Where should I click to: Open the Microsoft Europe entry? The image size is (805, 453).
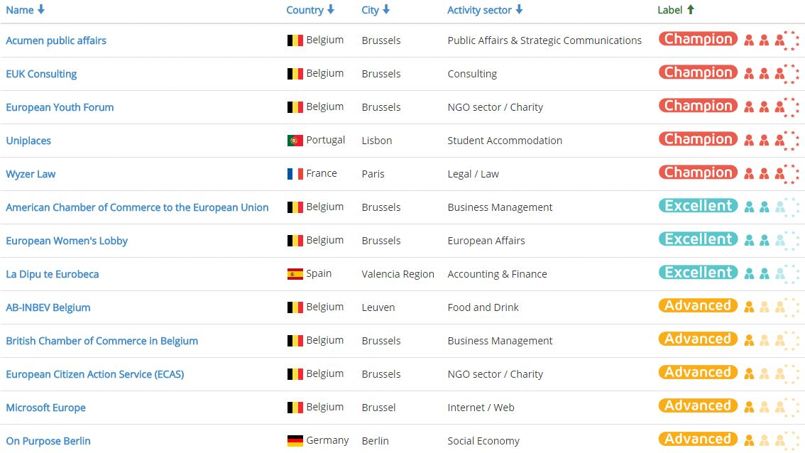(46, 408)
